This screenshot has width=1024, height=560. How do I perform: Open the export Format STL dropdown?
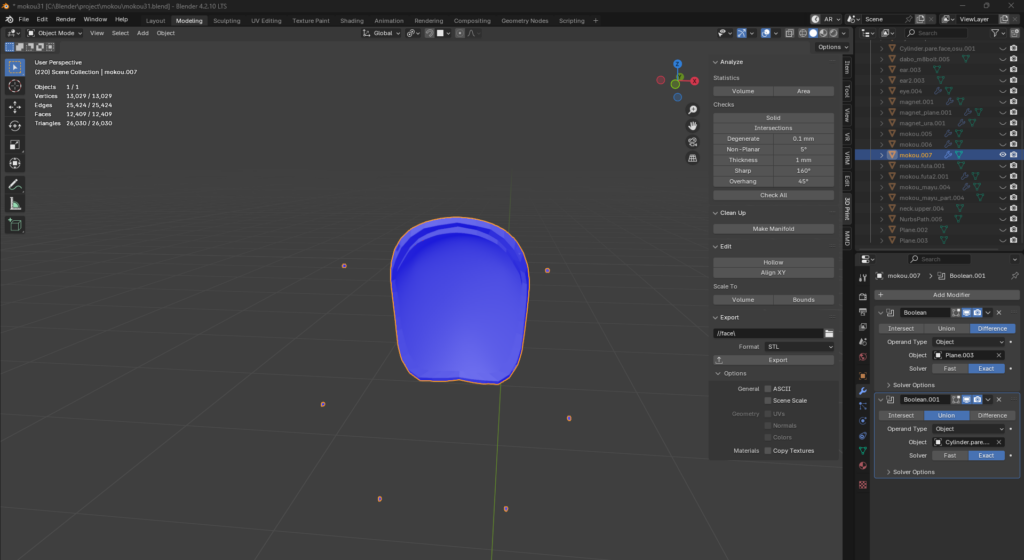pos(798,347)
